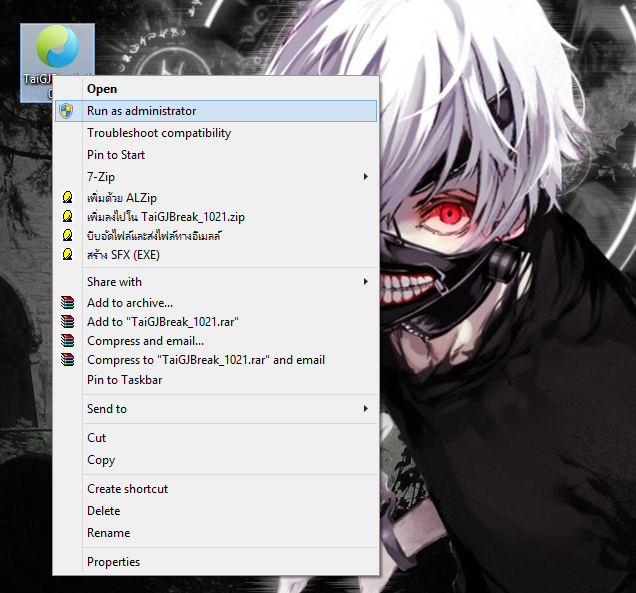Choose Troubleshoot compatibility
The width and height of the screenshot is (636, 593).
(216, 133)
